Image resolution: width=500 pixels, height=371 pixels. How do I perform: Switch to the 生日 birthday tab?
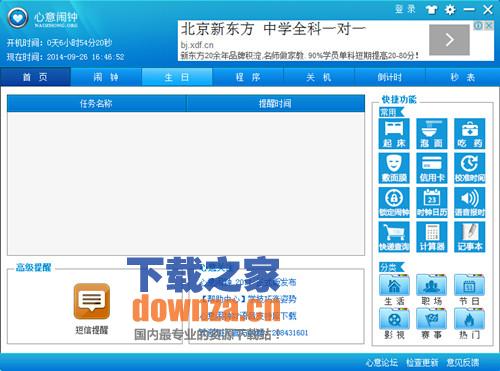point(177,77)
